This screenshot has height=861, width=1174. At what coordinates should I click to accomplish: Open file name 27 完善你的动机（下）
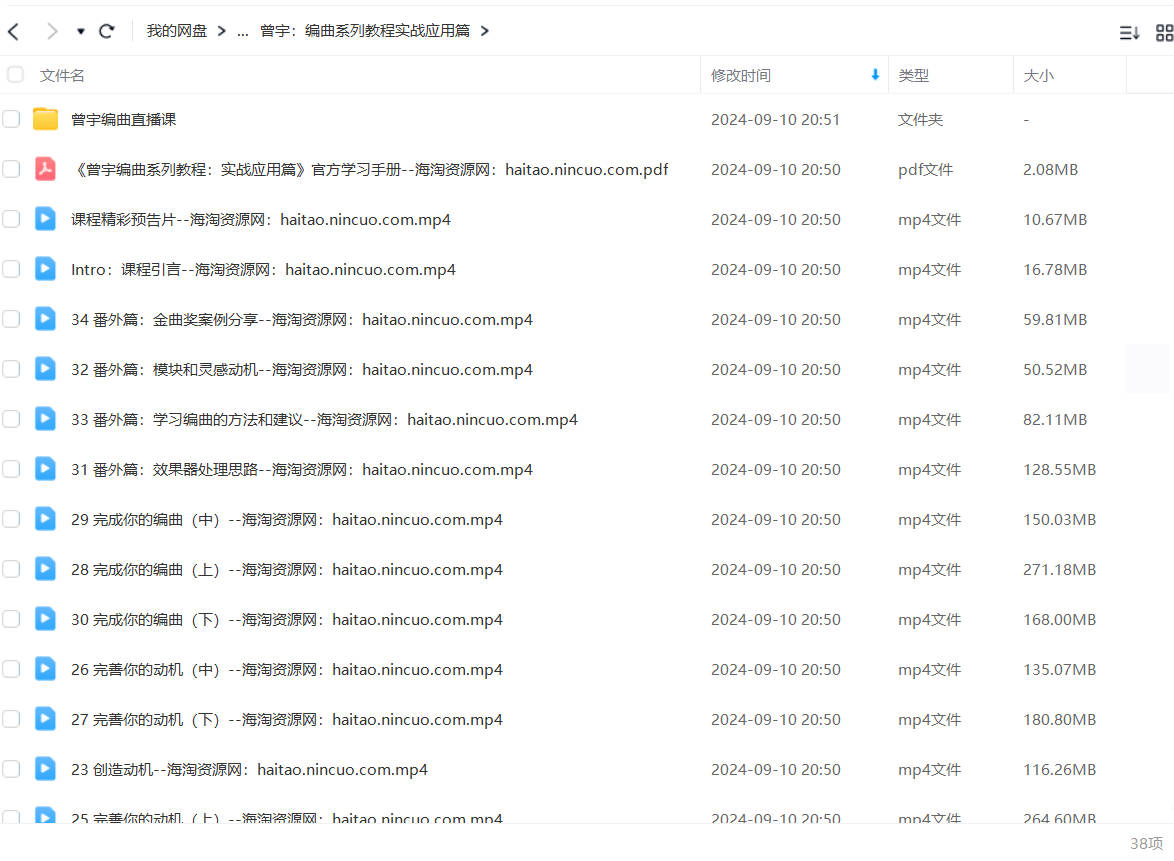(287, 719)
